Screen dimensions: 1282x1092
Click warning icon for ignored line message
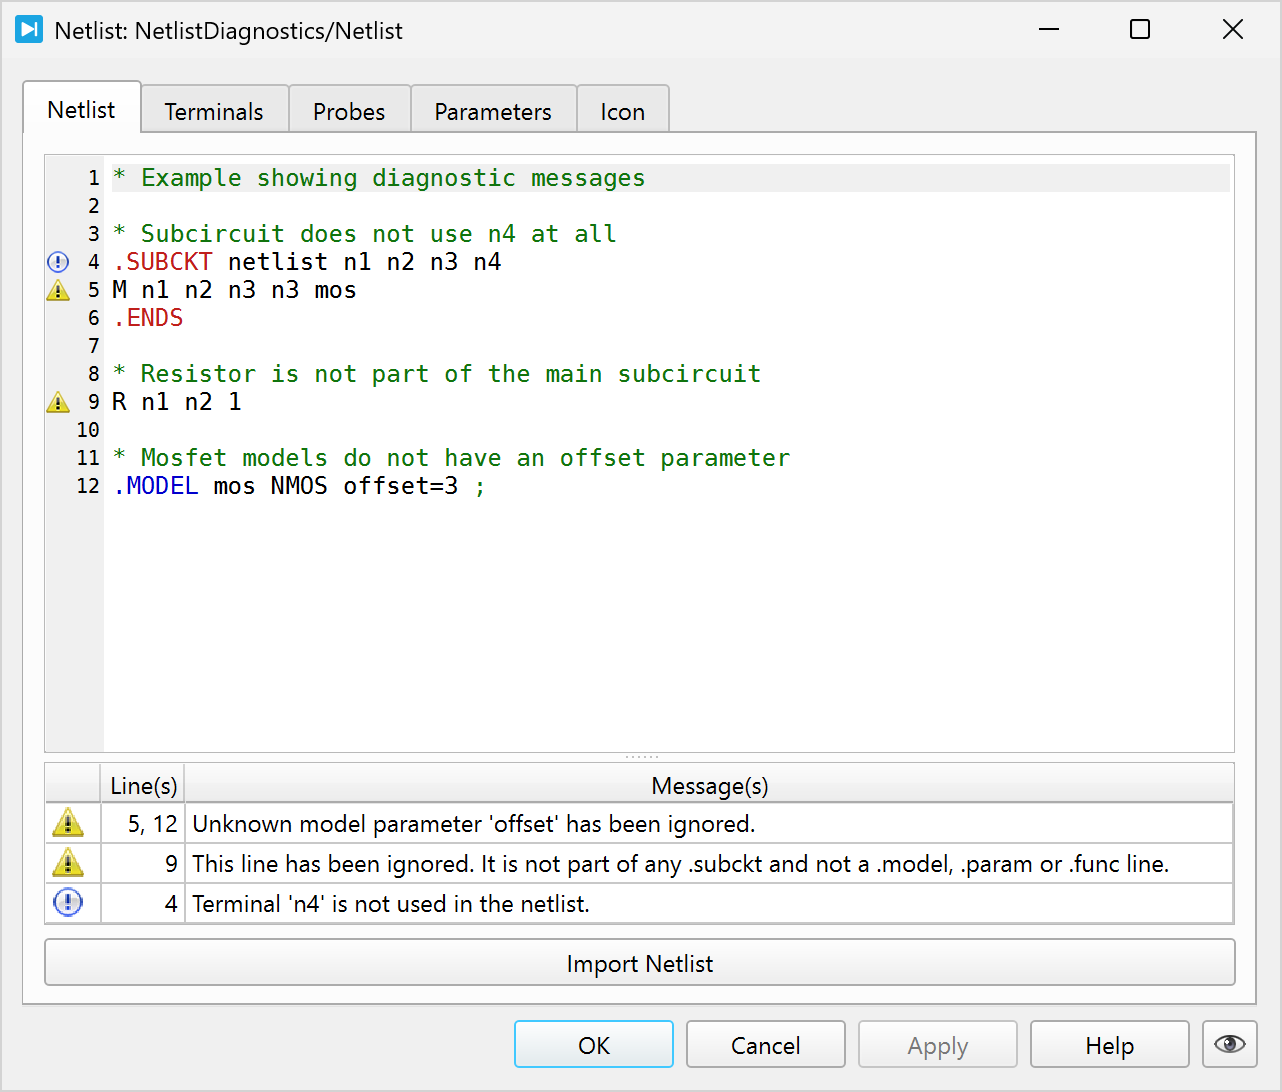[x=68, y=863]
